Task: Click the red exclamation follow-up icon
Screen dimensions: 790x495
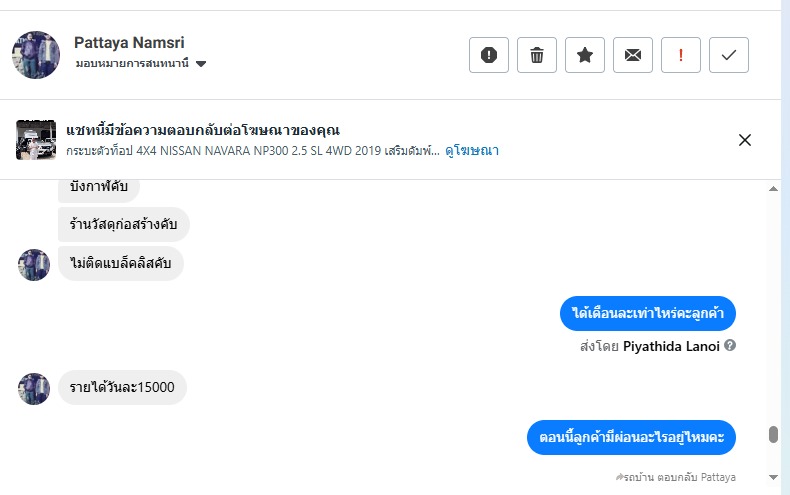Action: point(681,55)
